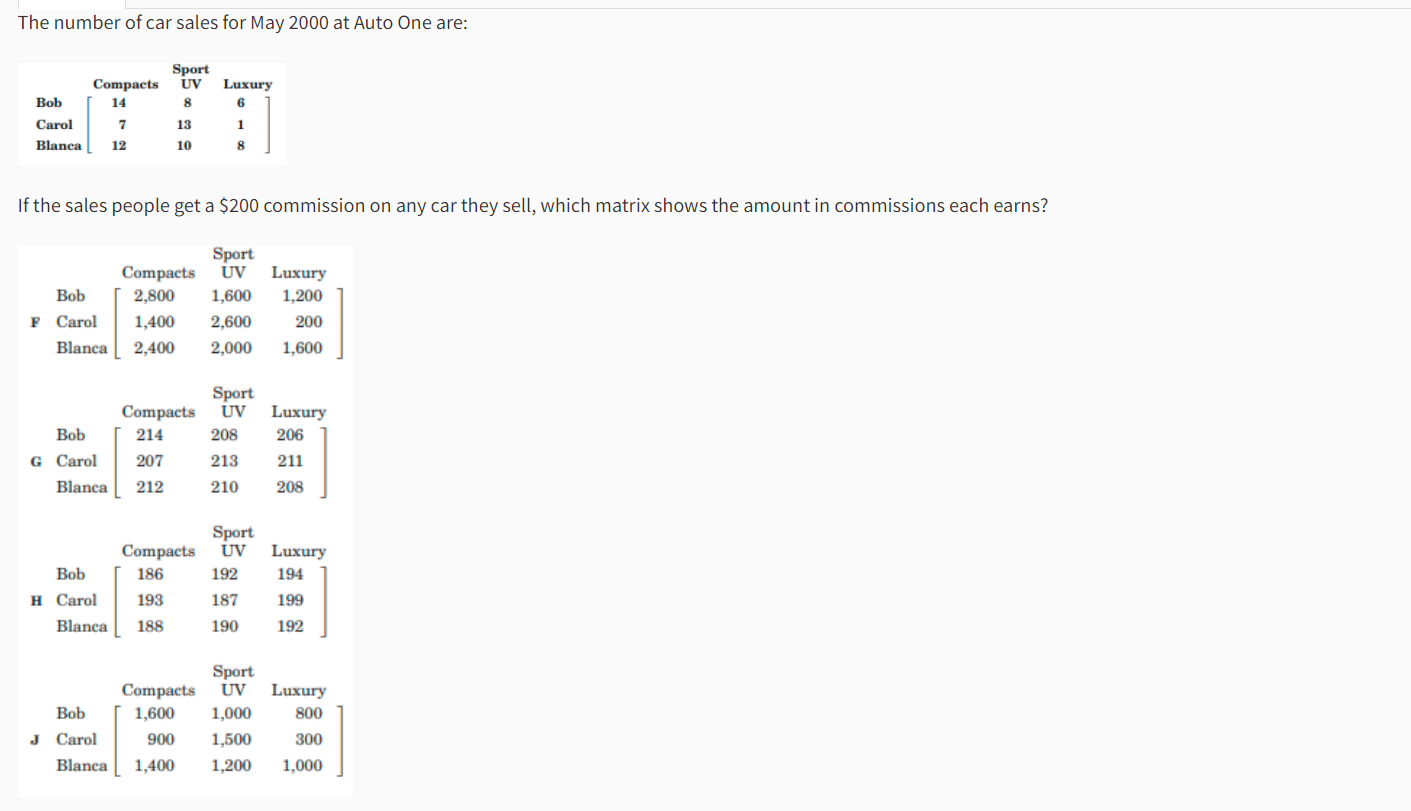Select the 199 entry in matrix H
The width and height of the screenshot is (1411, 811).
290,600
